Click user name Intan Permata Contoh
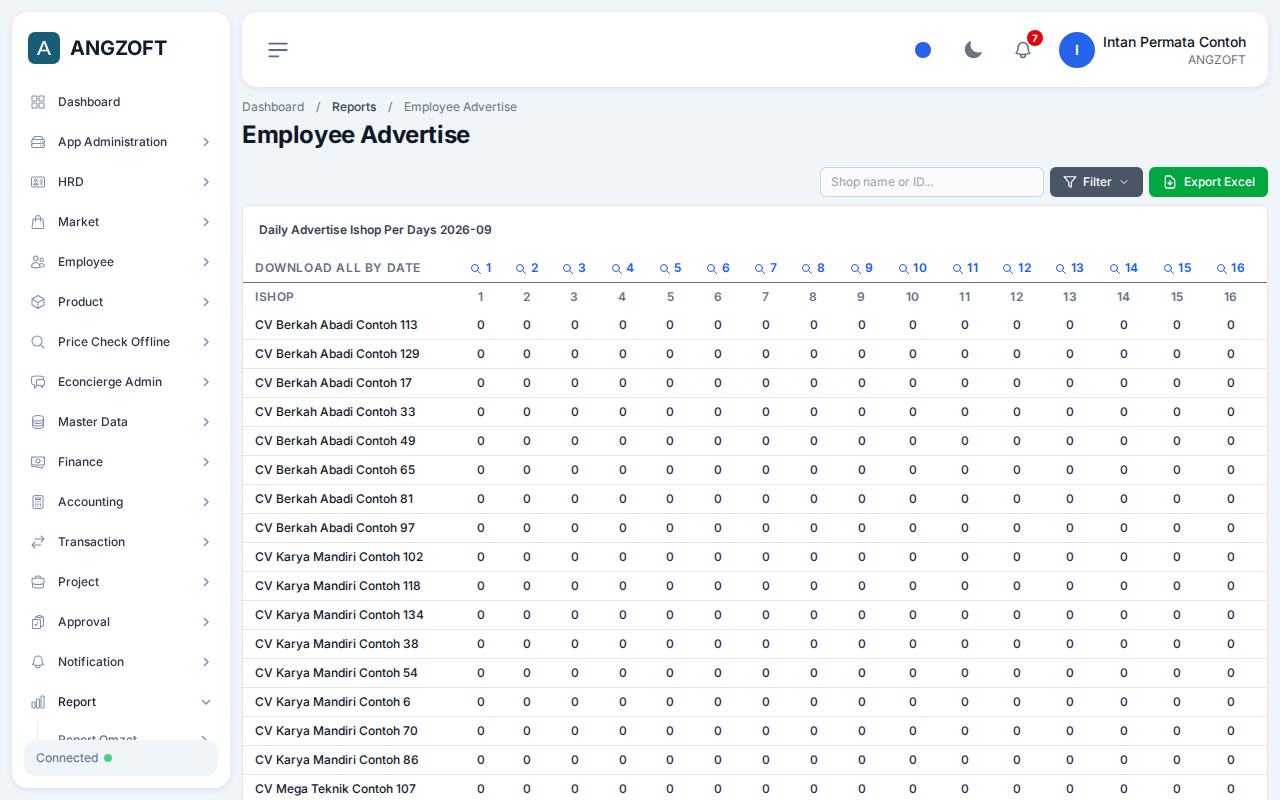1280x800 pixels. pos(1174,42)
